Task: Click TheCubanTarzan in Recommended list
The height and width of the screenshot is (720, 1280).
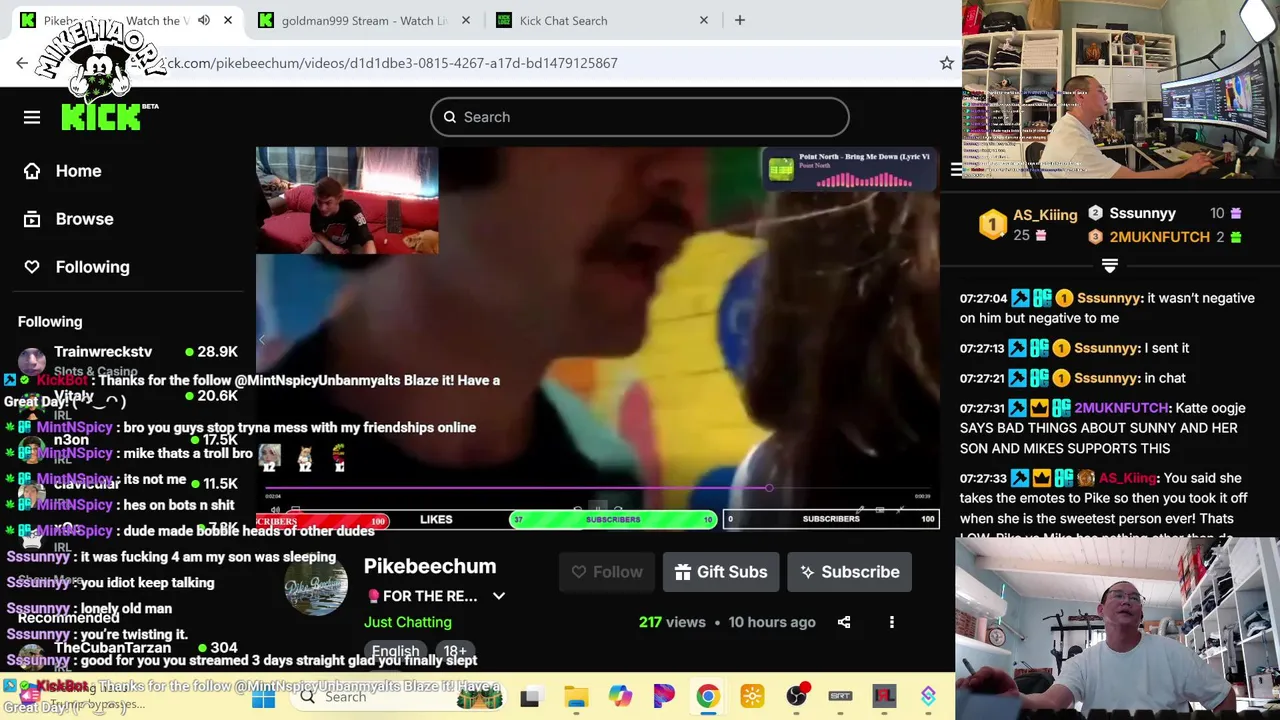Action: (112, 648)
